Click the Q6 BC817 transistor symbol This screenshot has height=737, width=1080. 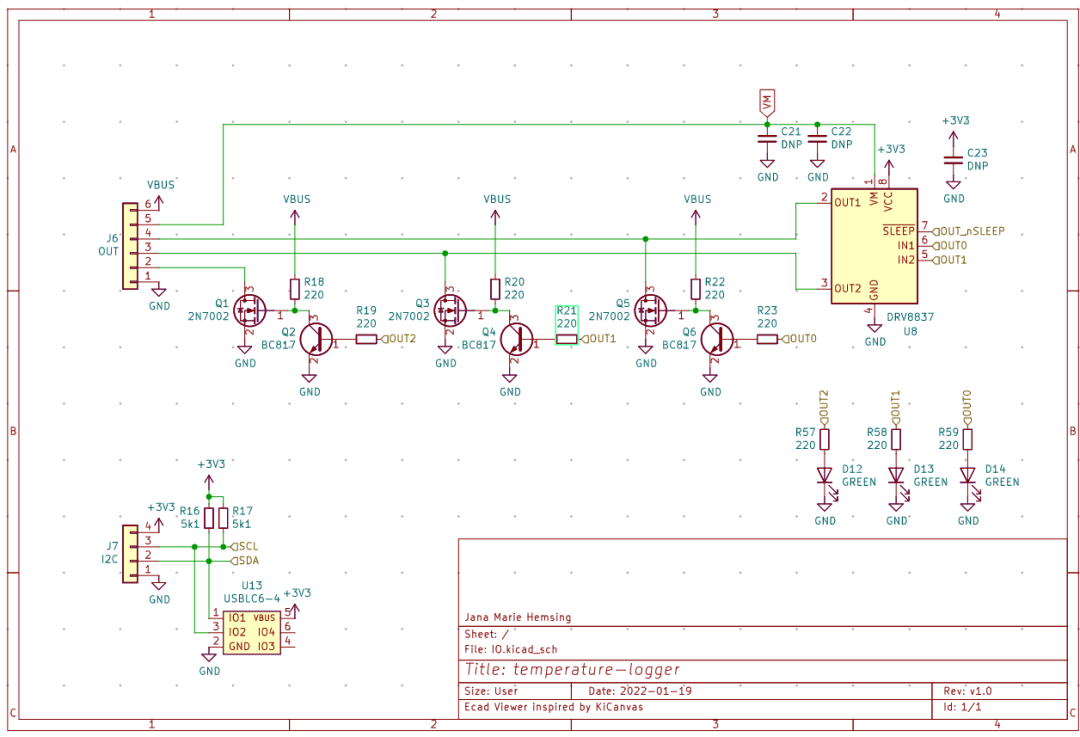pos(717,339)
